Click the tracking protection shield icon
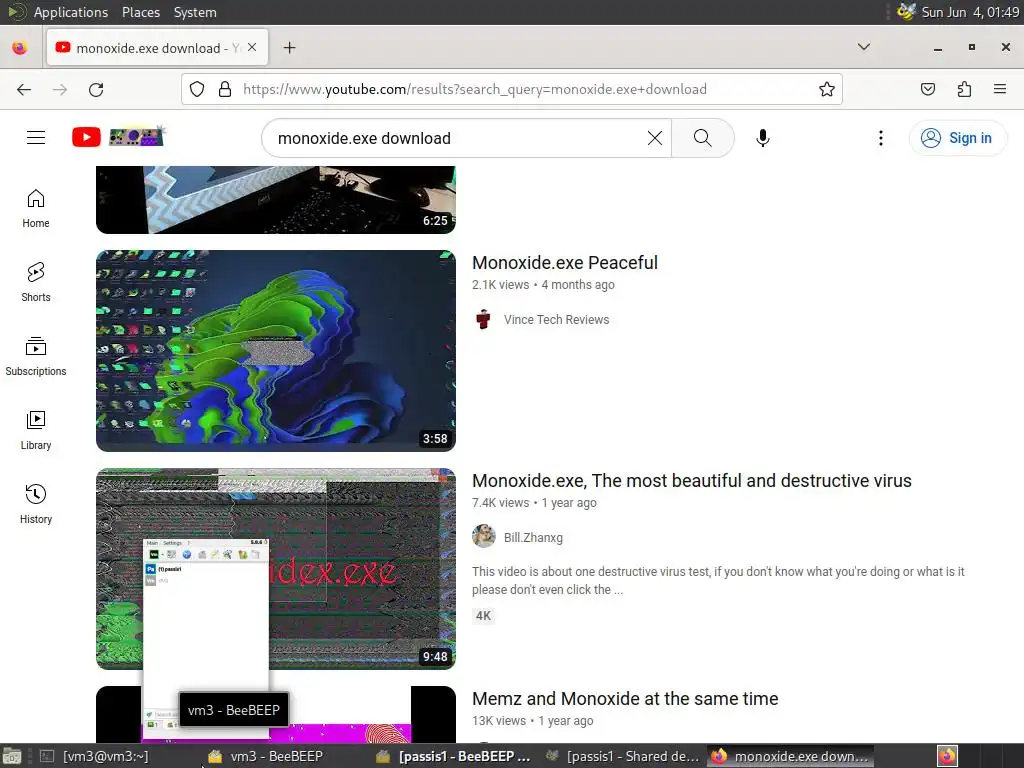This screenshot has height=768, width=1024. [197, 89]
